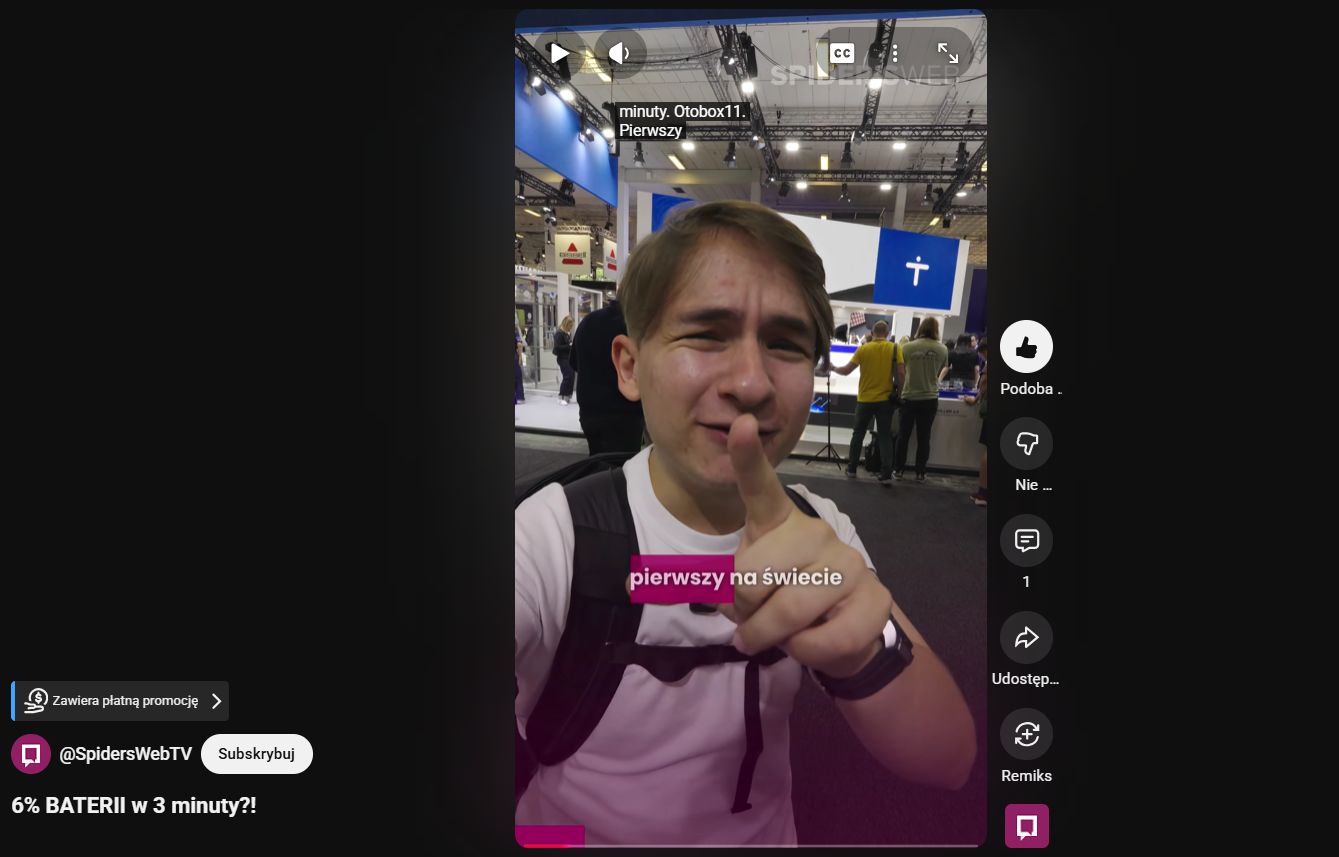Image resolution: width=1339 pixels, height=857 pixels.
Task: Start a remix with the Remiks icon
Action: click(x=1026, y=734)
